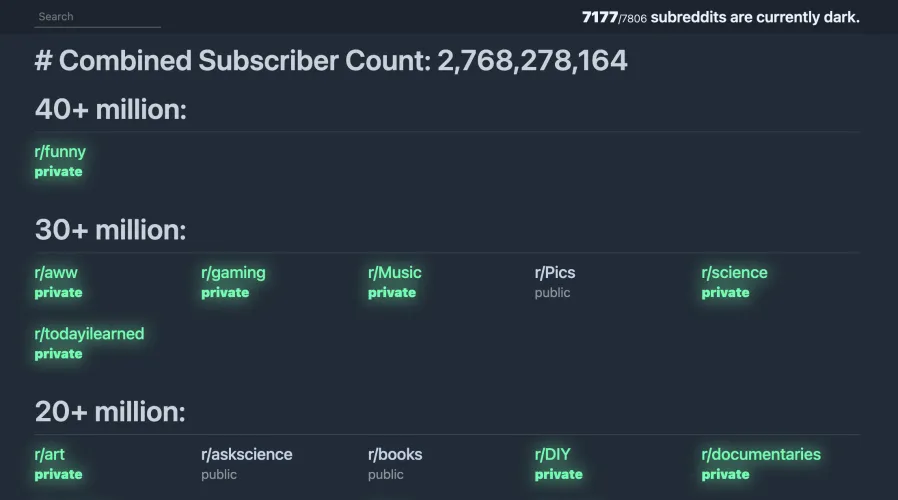Viewport: 898px width, 500px height.
Task: Open the r/todayilearned subreddit link
Action: point(89,334)
